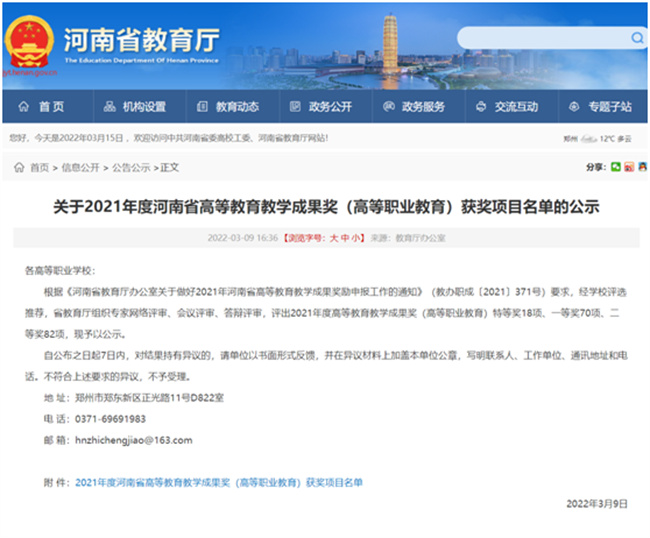Click the last share icon on the right
The width and height of the screenshot is (650, 538).
click(641, 167)
